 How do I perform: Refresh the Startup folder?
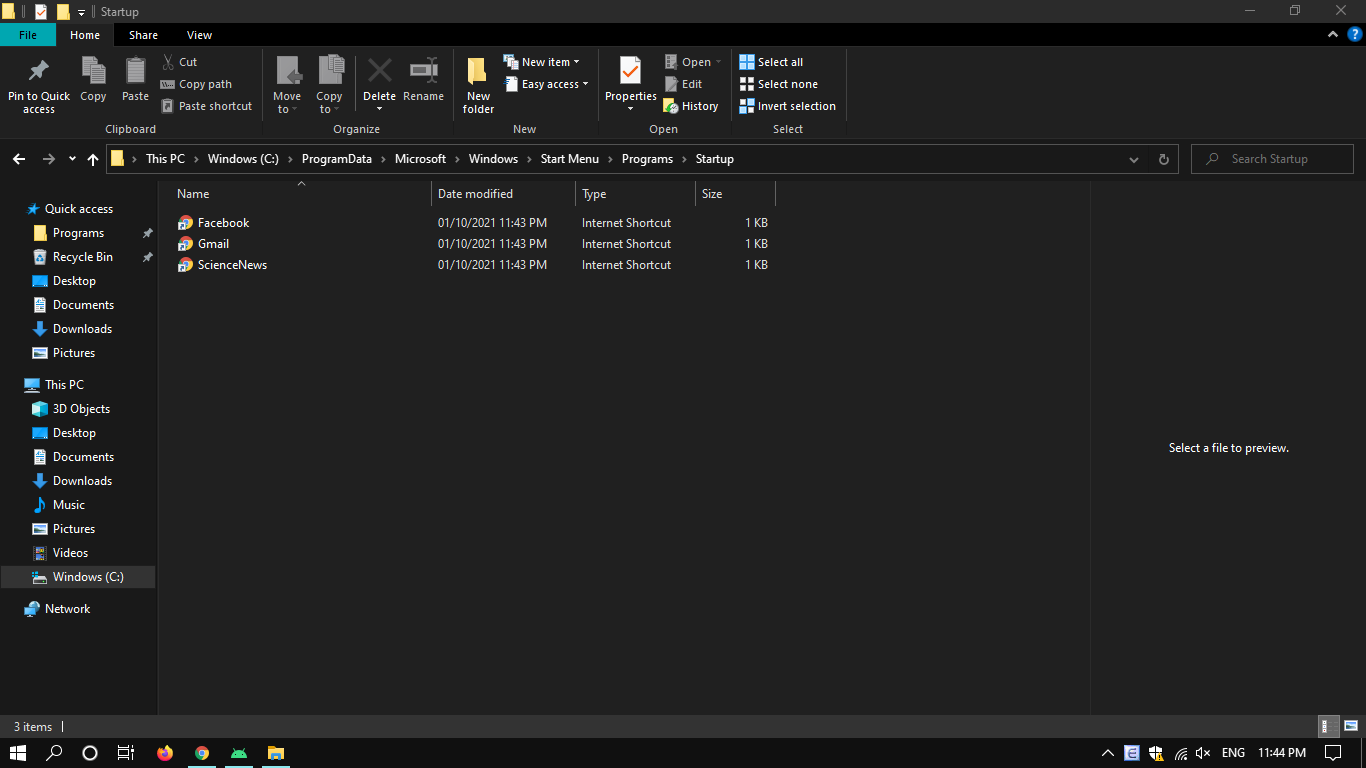pos(1163,159)
